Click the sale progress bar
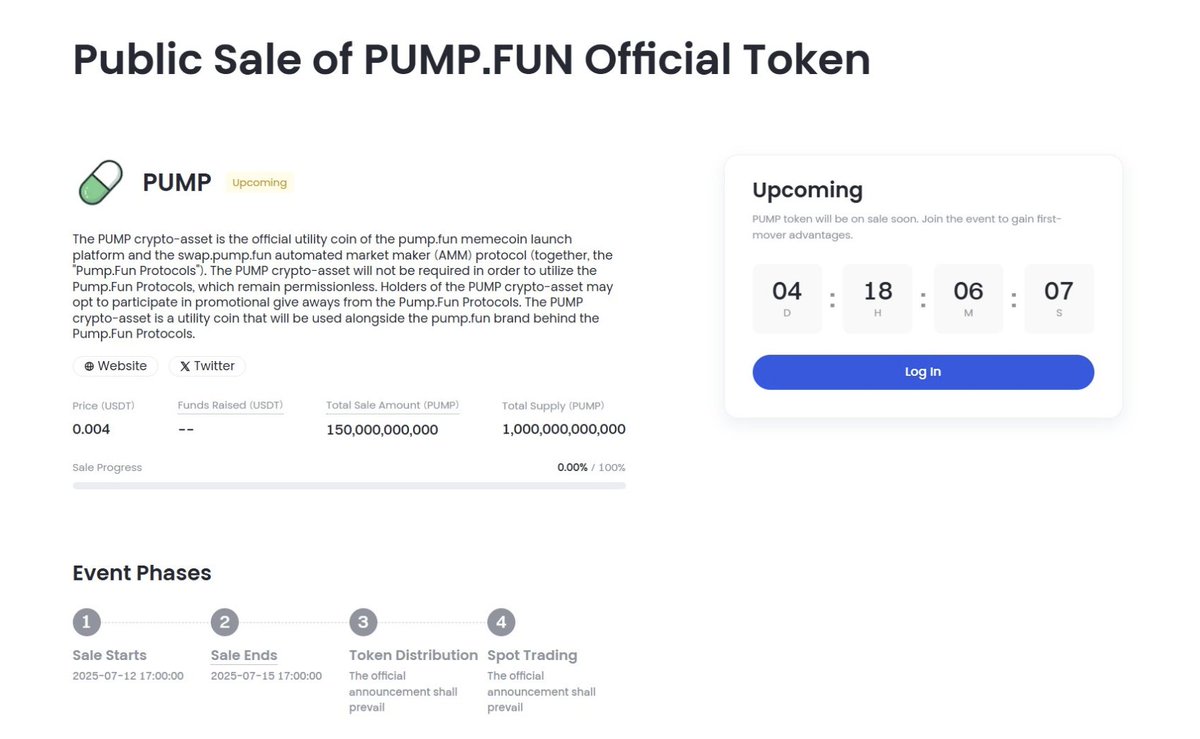The width and height of the screenshot is (1200, 739). pyautogui.click(x=349, y=486)
